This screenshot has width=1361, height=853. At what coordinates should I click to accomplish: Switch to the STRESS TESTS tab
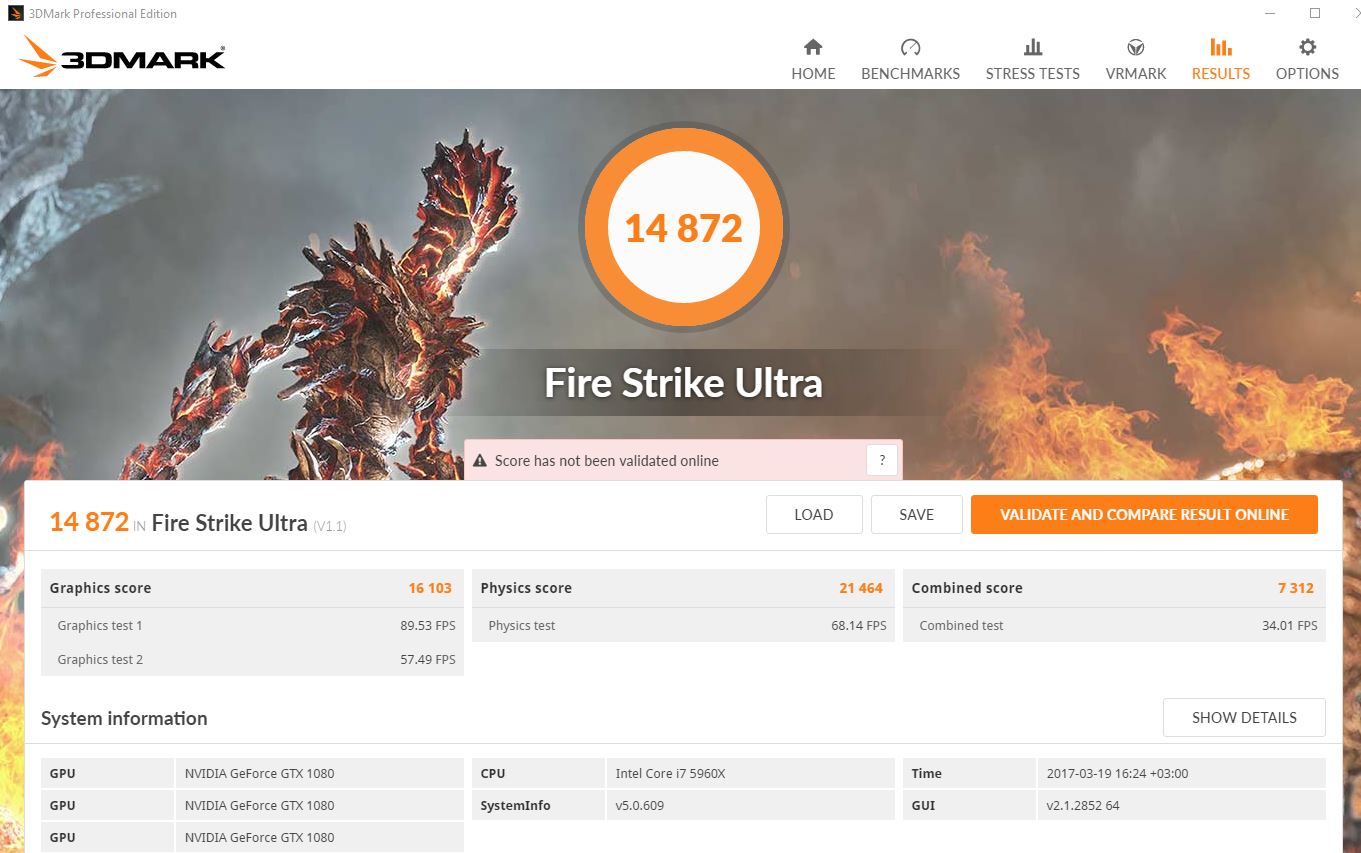pos(1033,73)
